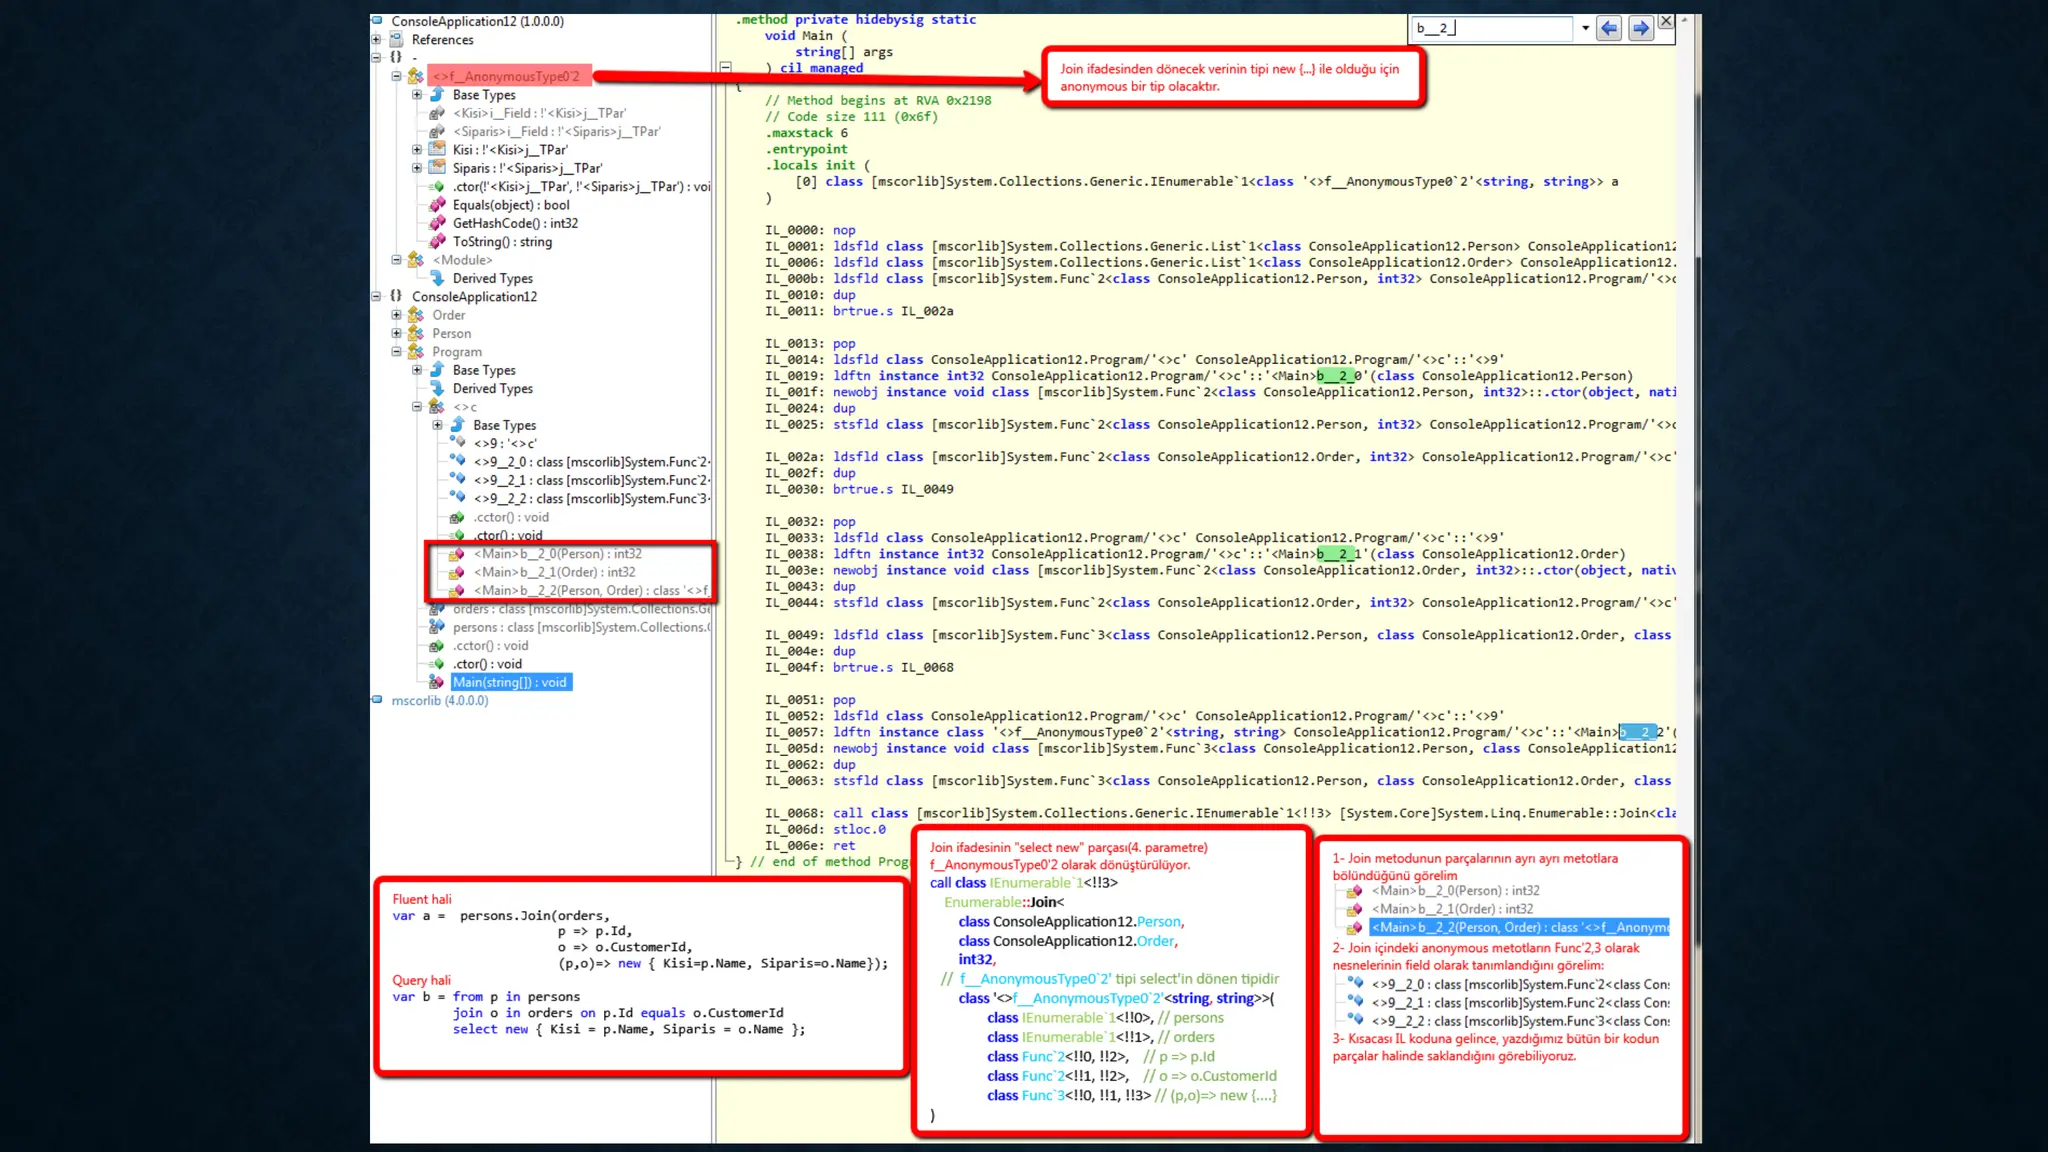Click the ConsoleApplication12 (1.0.0.0) assembly icon
Image resolution: width=2048 pixels, height=1152 pixels.
377,21
